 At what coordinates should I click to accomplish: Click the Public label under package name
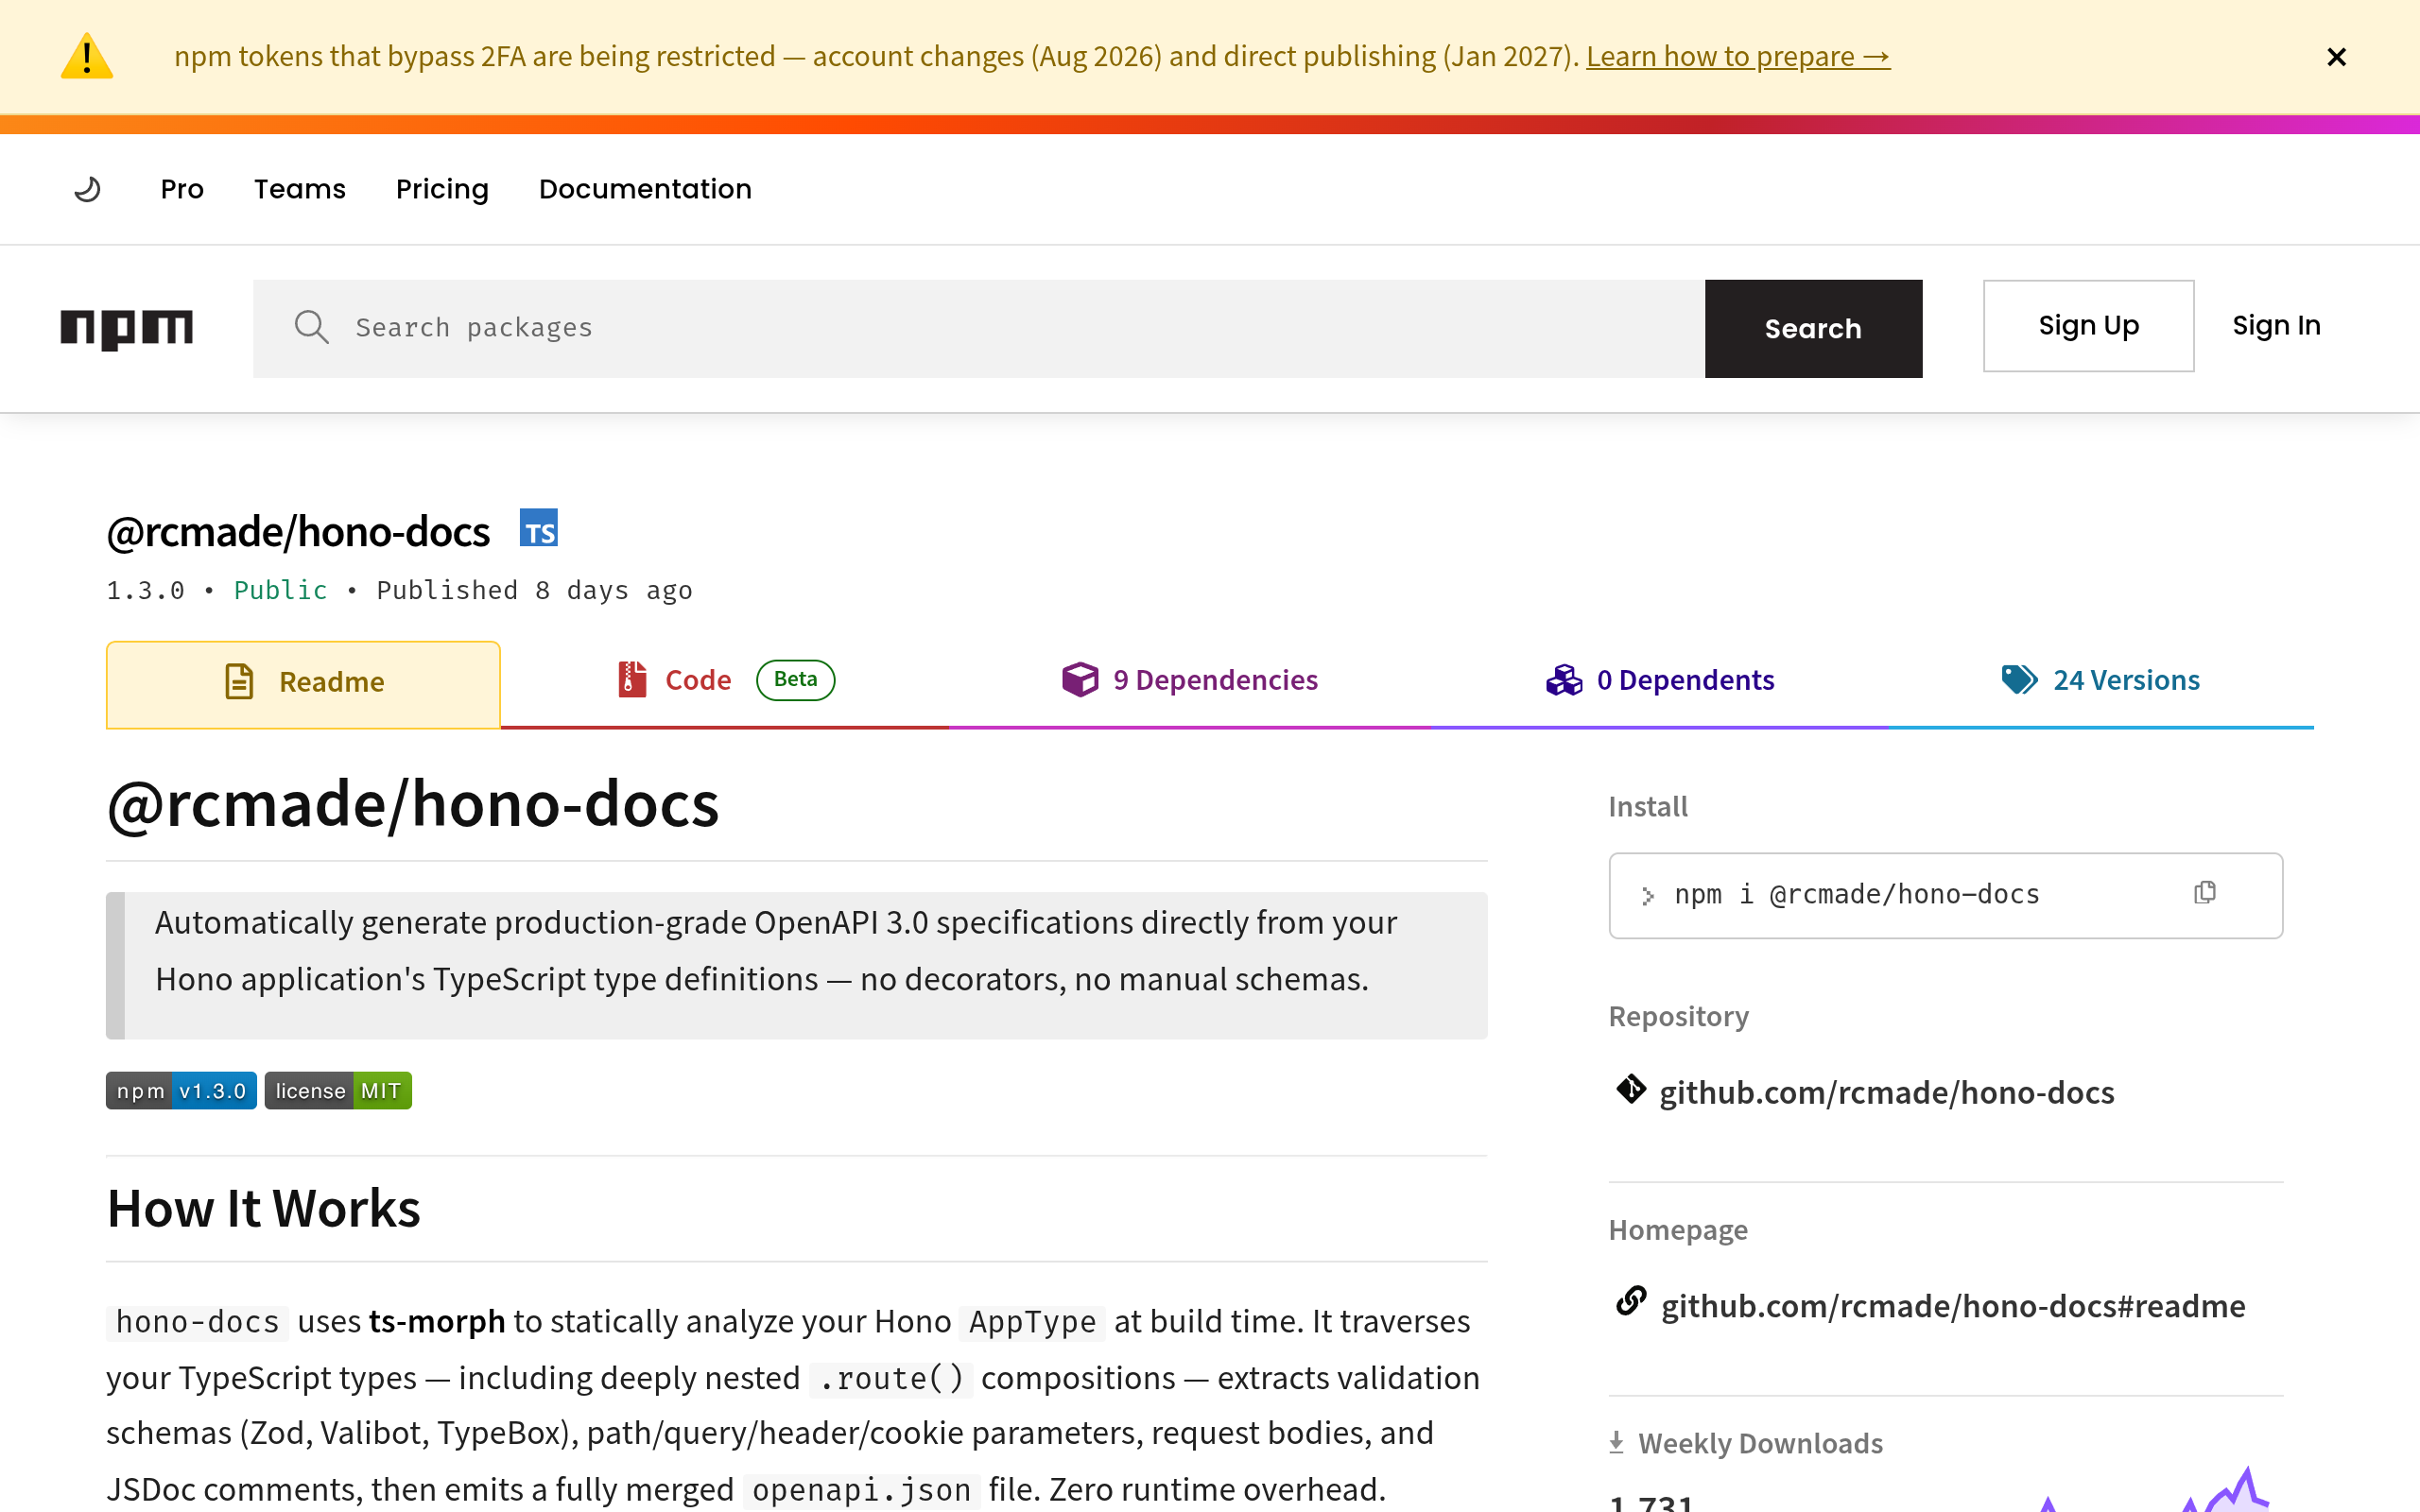click(280, 590)
